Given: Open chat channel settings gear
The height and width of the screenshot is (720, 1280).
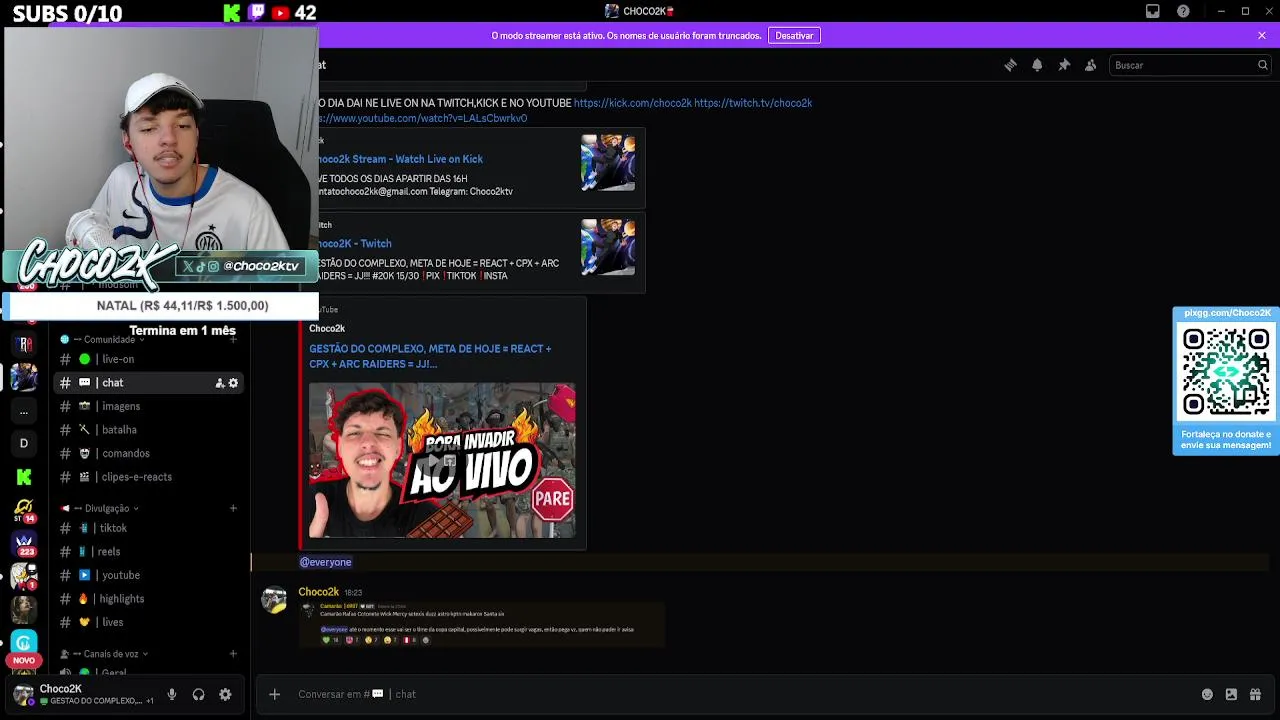Looking at the screenshot, I should (x=233, y=383).
